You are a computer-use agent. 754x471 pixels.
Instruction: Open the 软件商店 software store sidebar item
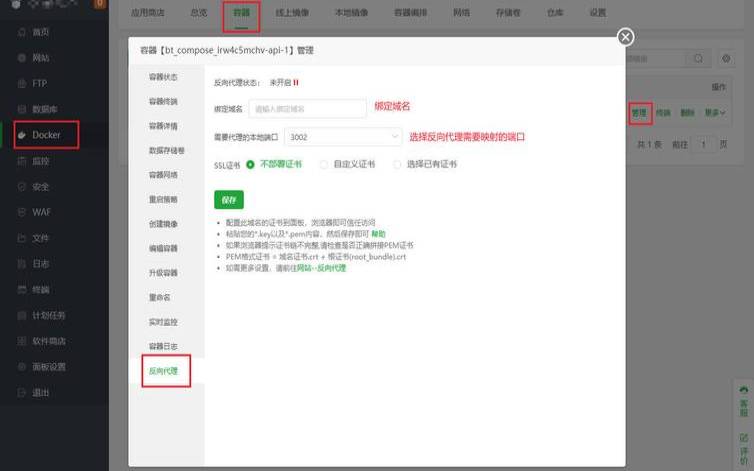(48, 341)
